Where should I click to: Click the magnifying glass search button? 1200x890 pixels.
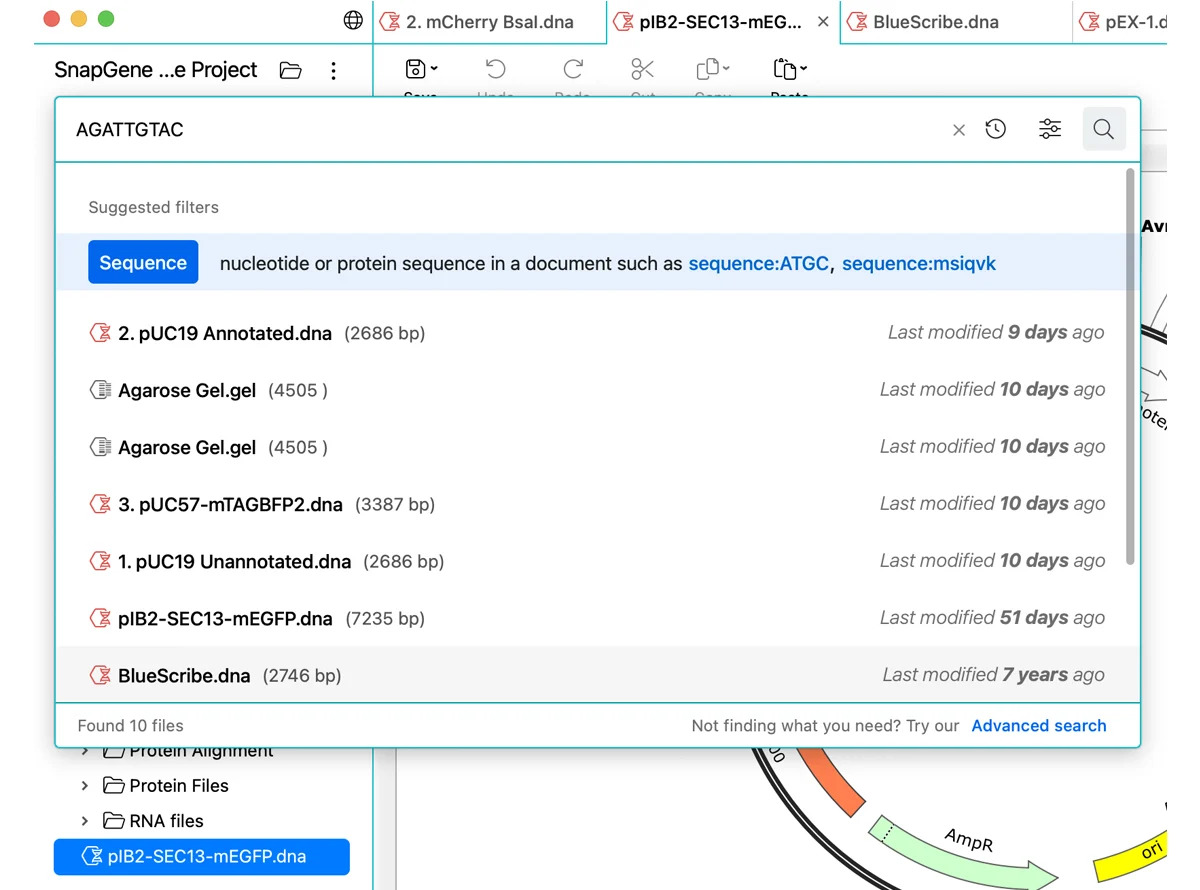[x=1104, y=129]
